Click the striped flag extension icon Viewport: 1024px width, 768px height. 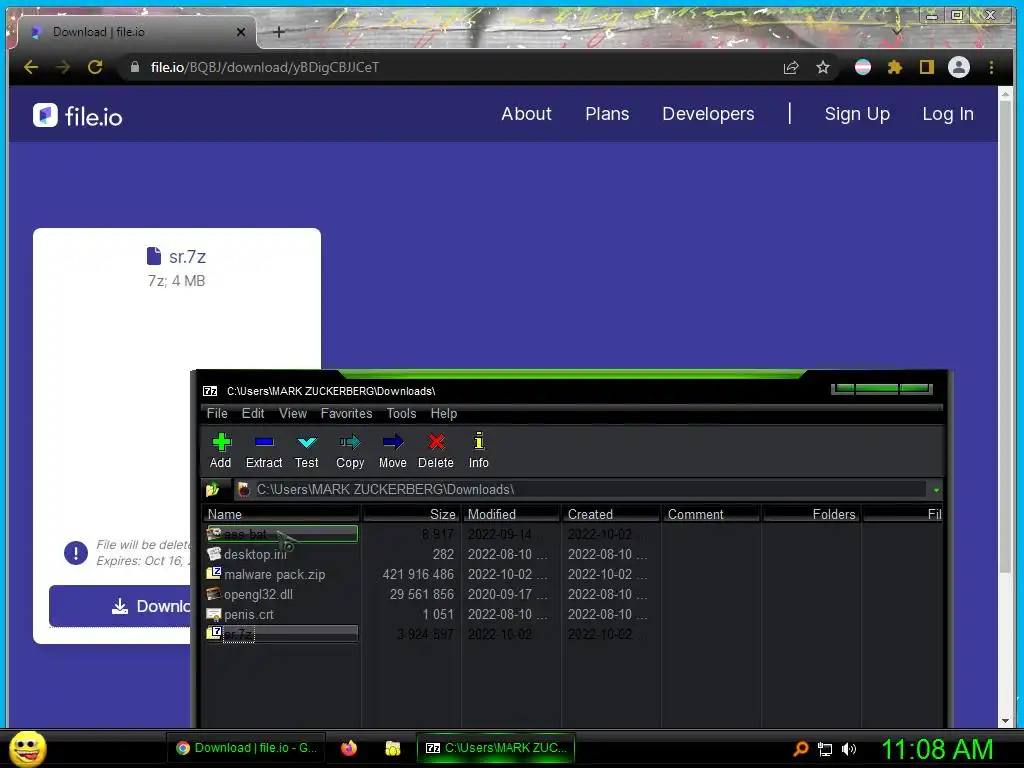pos(863,67)
